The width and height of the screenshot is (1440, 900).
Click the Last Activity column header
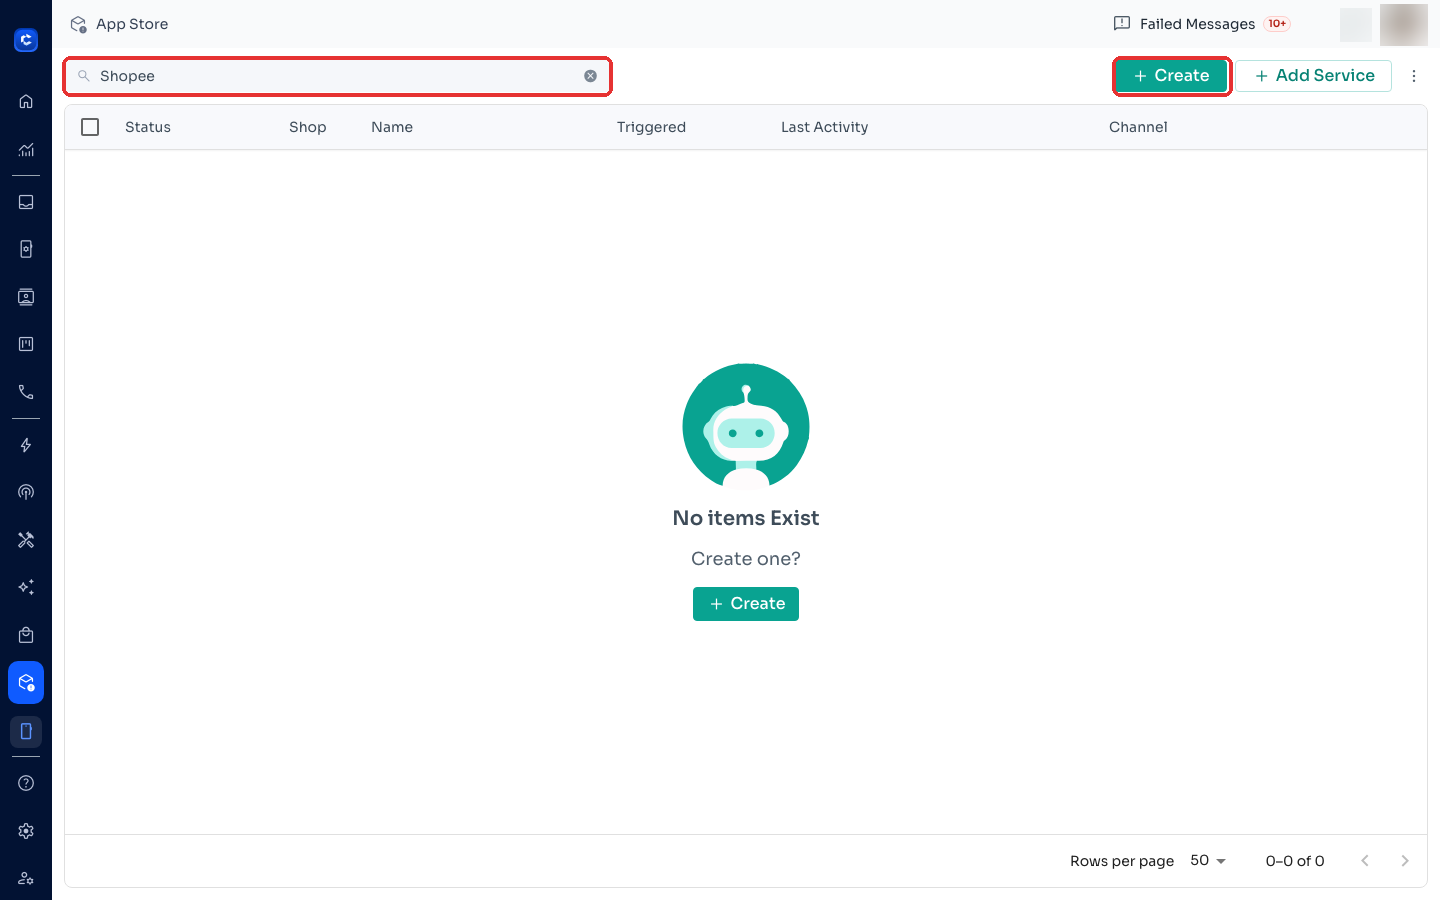[824, 127]
